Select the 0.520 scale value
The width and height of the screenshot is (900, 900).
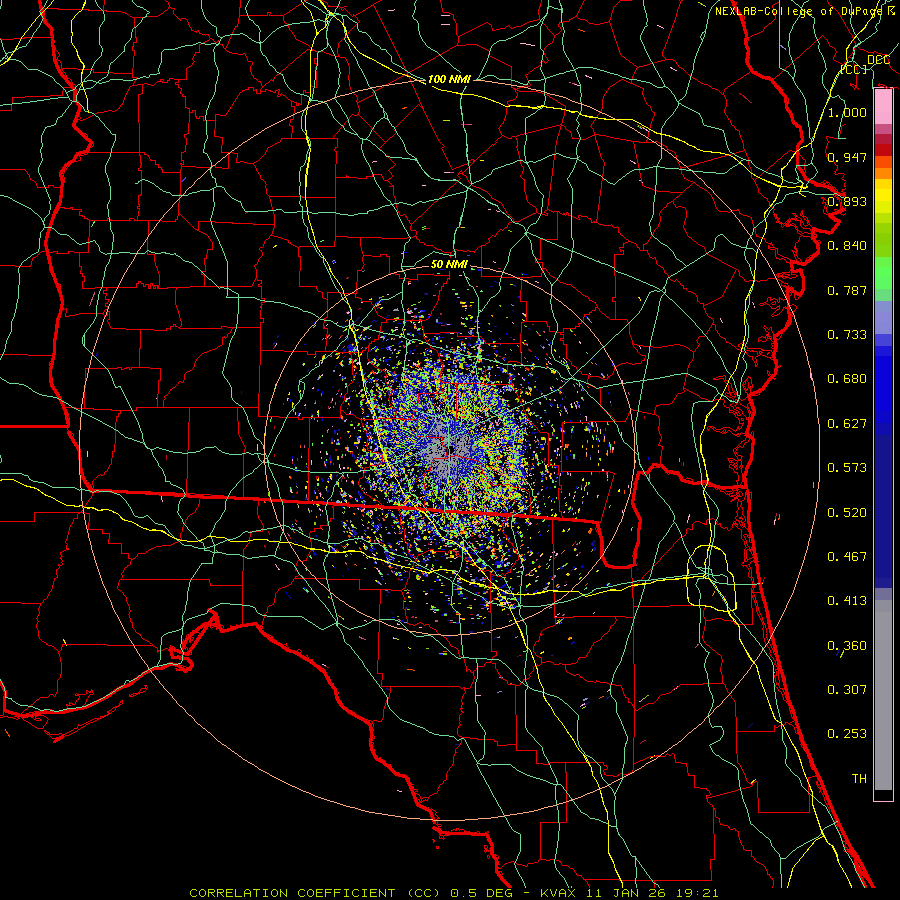847,513
